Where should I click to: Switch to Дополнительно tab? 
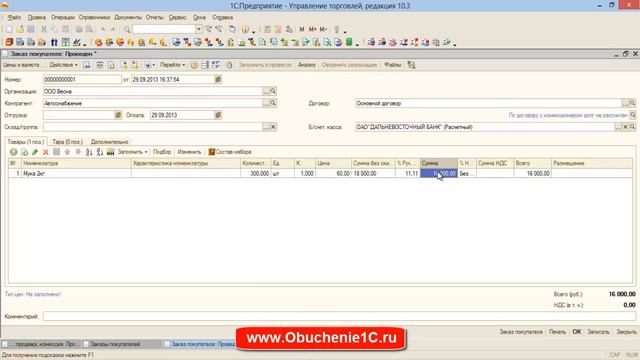(109, 142)
